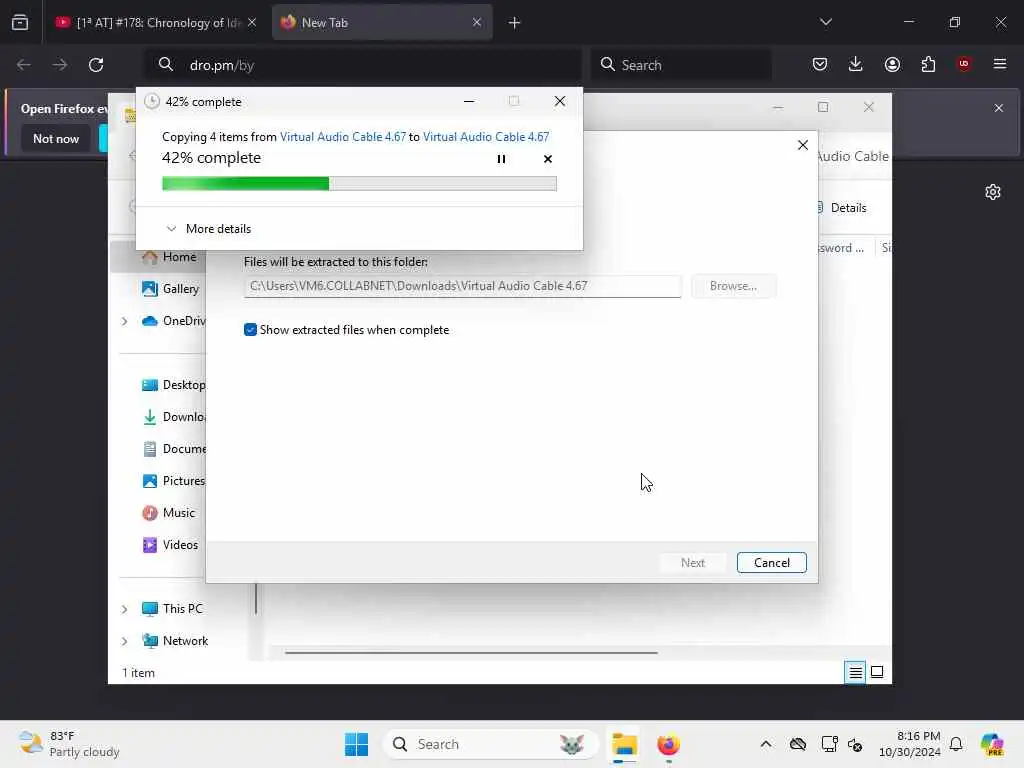Image resolution: width=1024 pixels, height=768 pixels.
Task: Go forward in Firefox
Action: (59, 65)
